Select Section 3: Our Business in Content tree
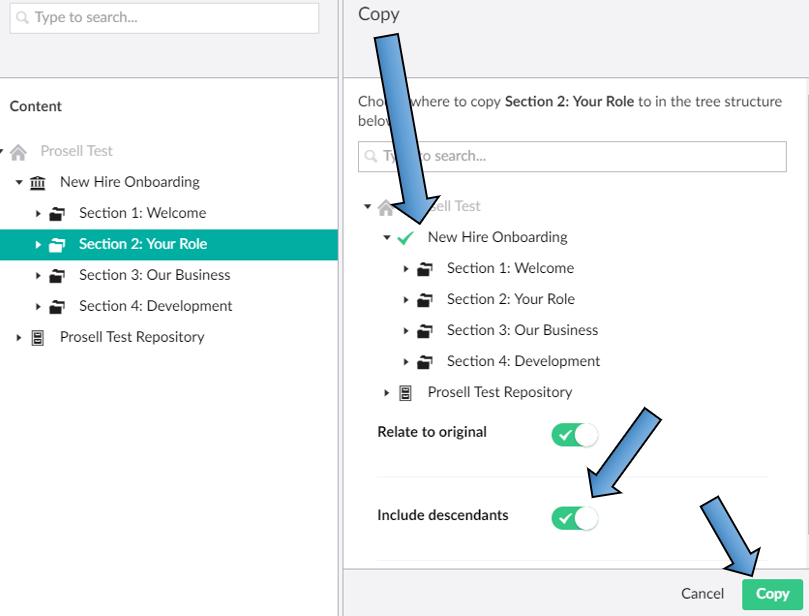This screenshot has height=616, width=809. coord(154,275)
